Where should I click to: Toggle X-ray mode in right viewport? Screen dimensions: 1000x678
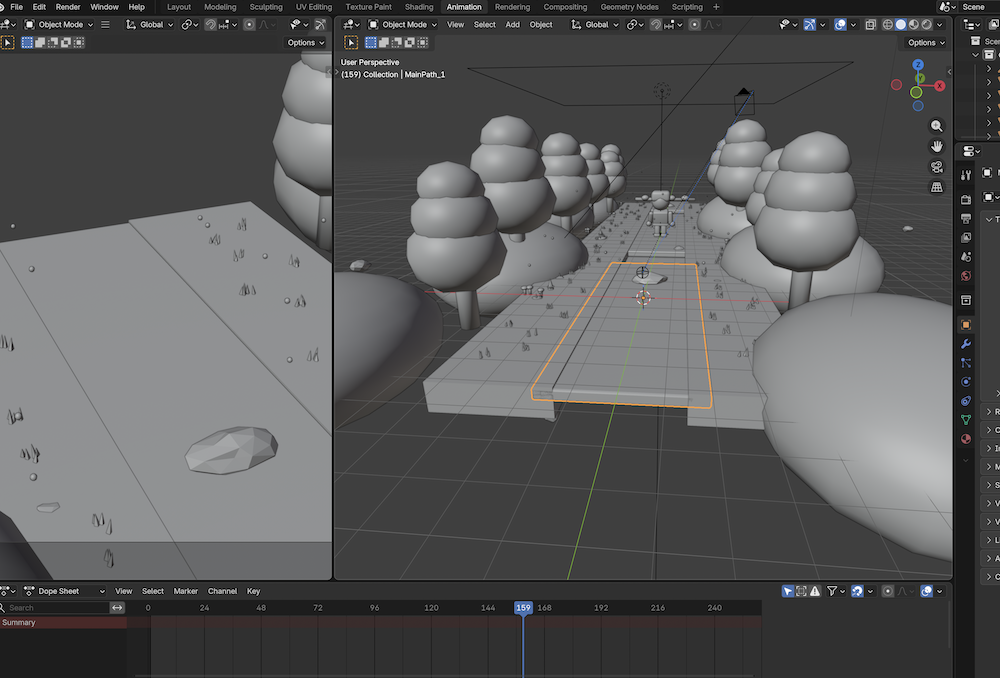(871, 24)
